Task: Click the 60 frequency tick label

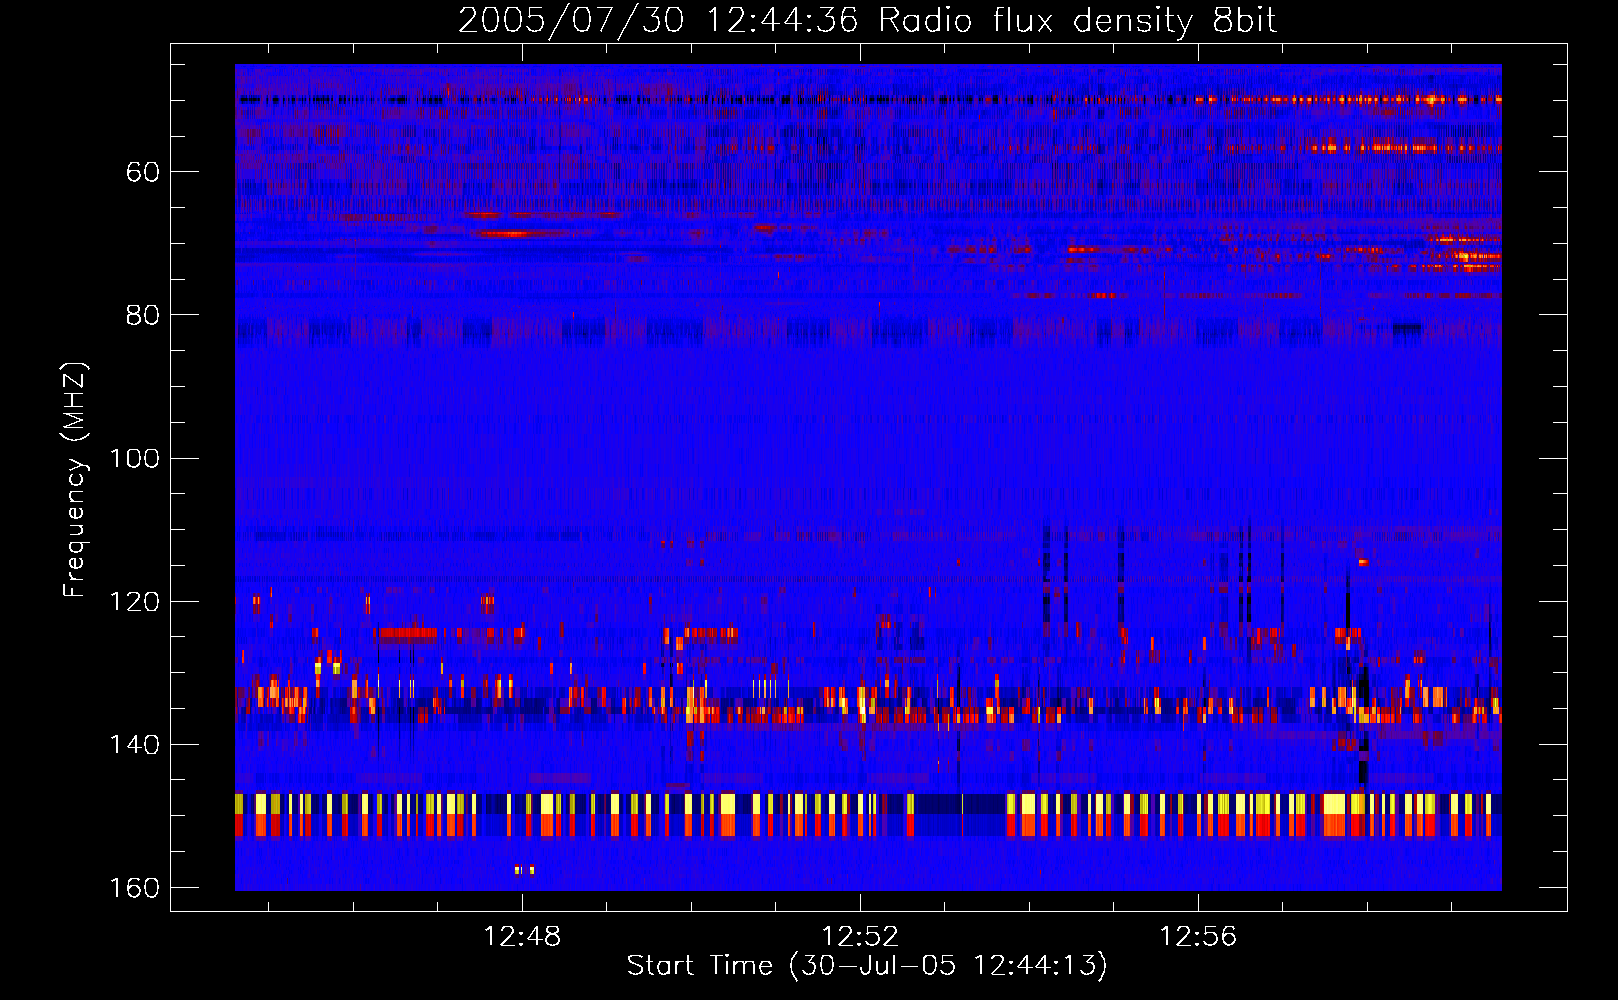Action: (x=143, y=172)
